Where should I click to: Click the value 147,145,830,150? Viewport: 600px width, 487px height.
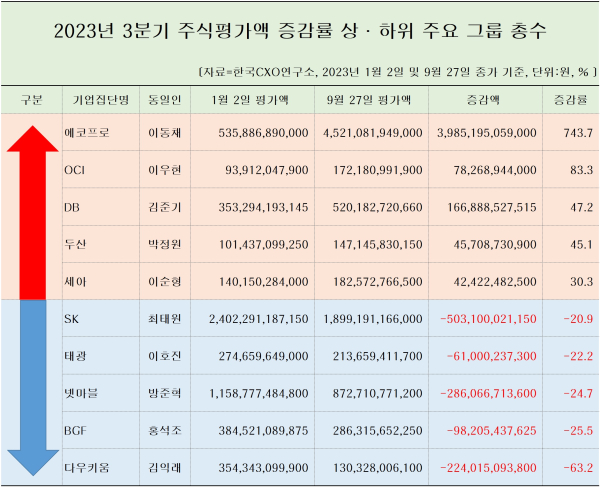(378, 245)
